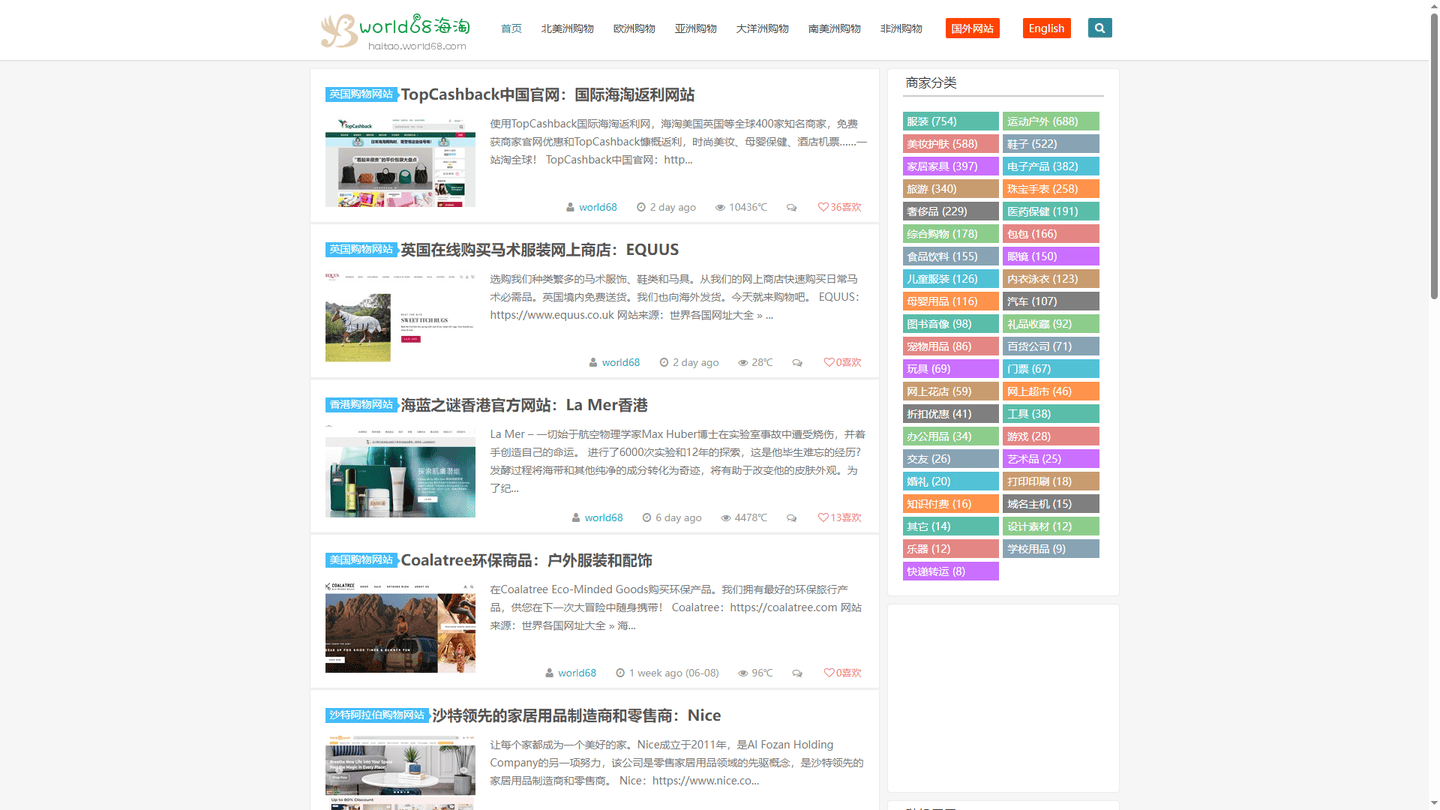Like the EQUUS post (0喜欢)
Viewport: 1440px width, 810px height.
click(842, 362)
